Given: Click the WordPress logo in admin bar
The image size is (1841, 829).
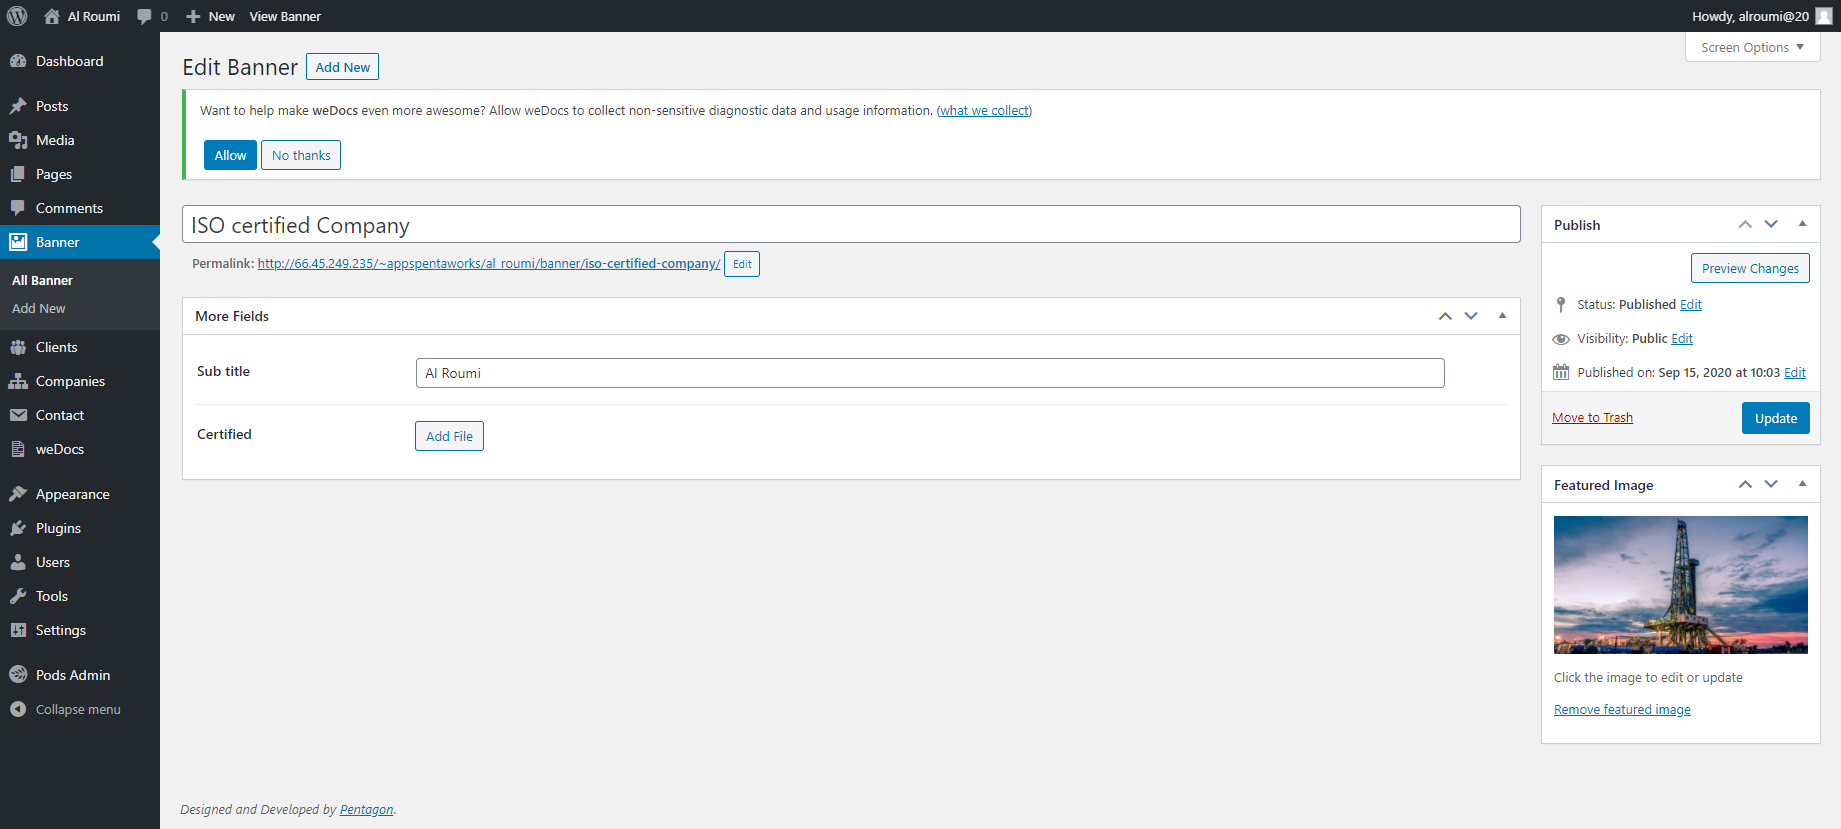Looking at the screenshot, I should (17, 16).
